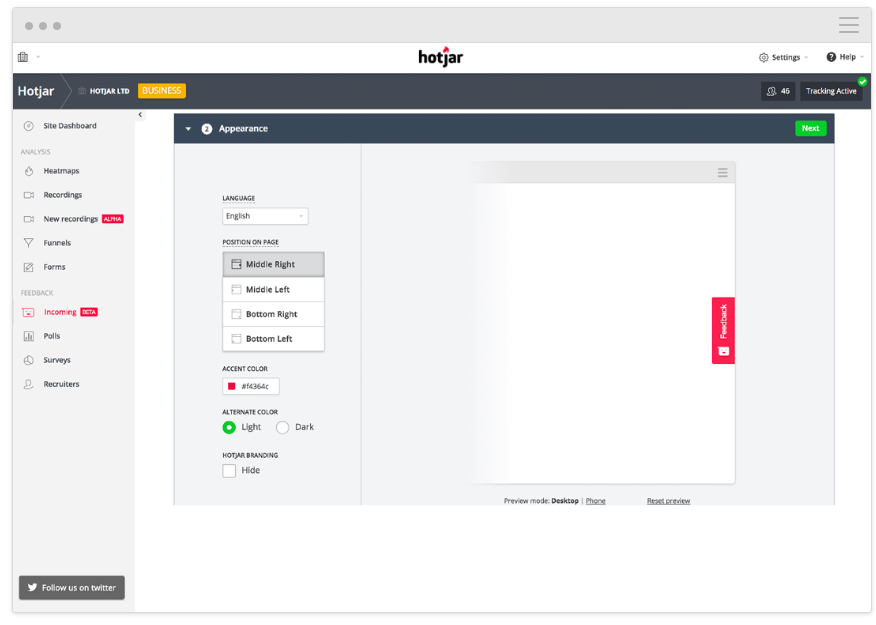Open Surveys from the sidebar
Image resolution: width=876 pixels, height=625 pixels.
[57, 360]
